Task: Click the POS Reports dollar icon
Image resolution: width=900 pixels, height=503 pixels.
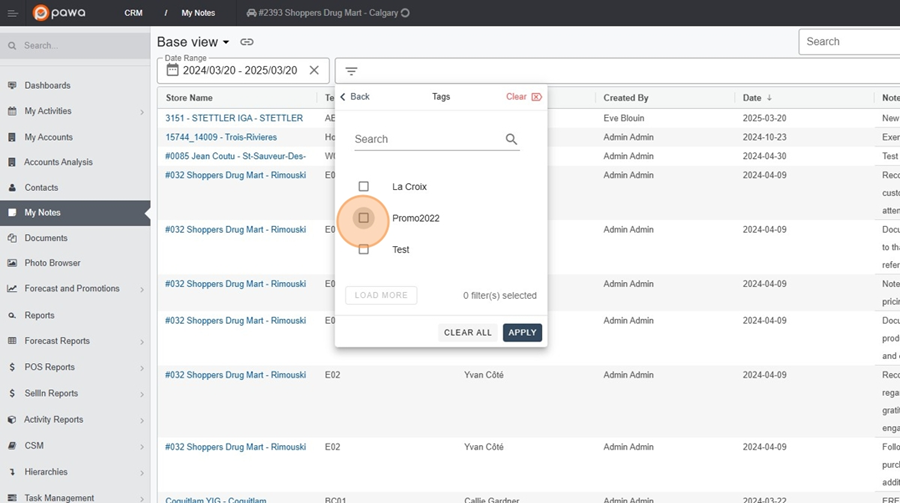Action: pos(12,367)
